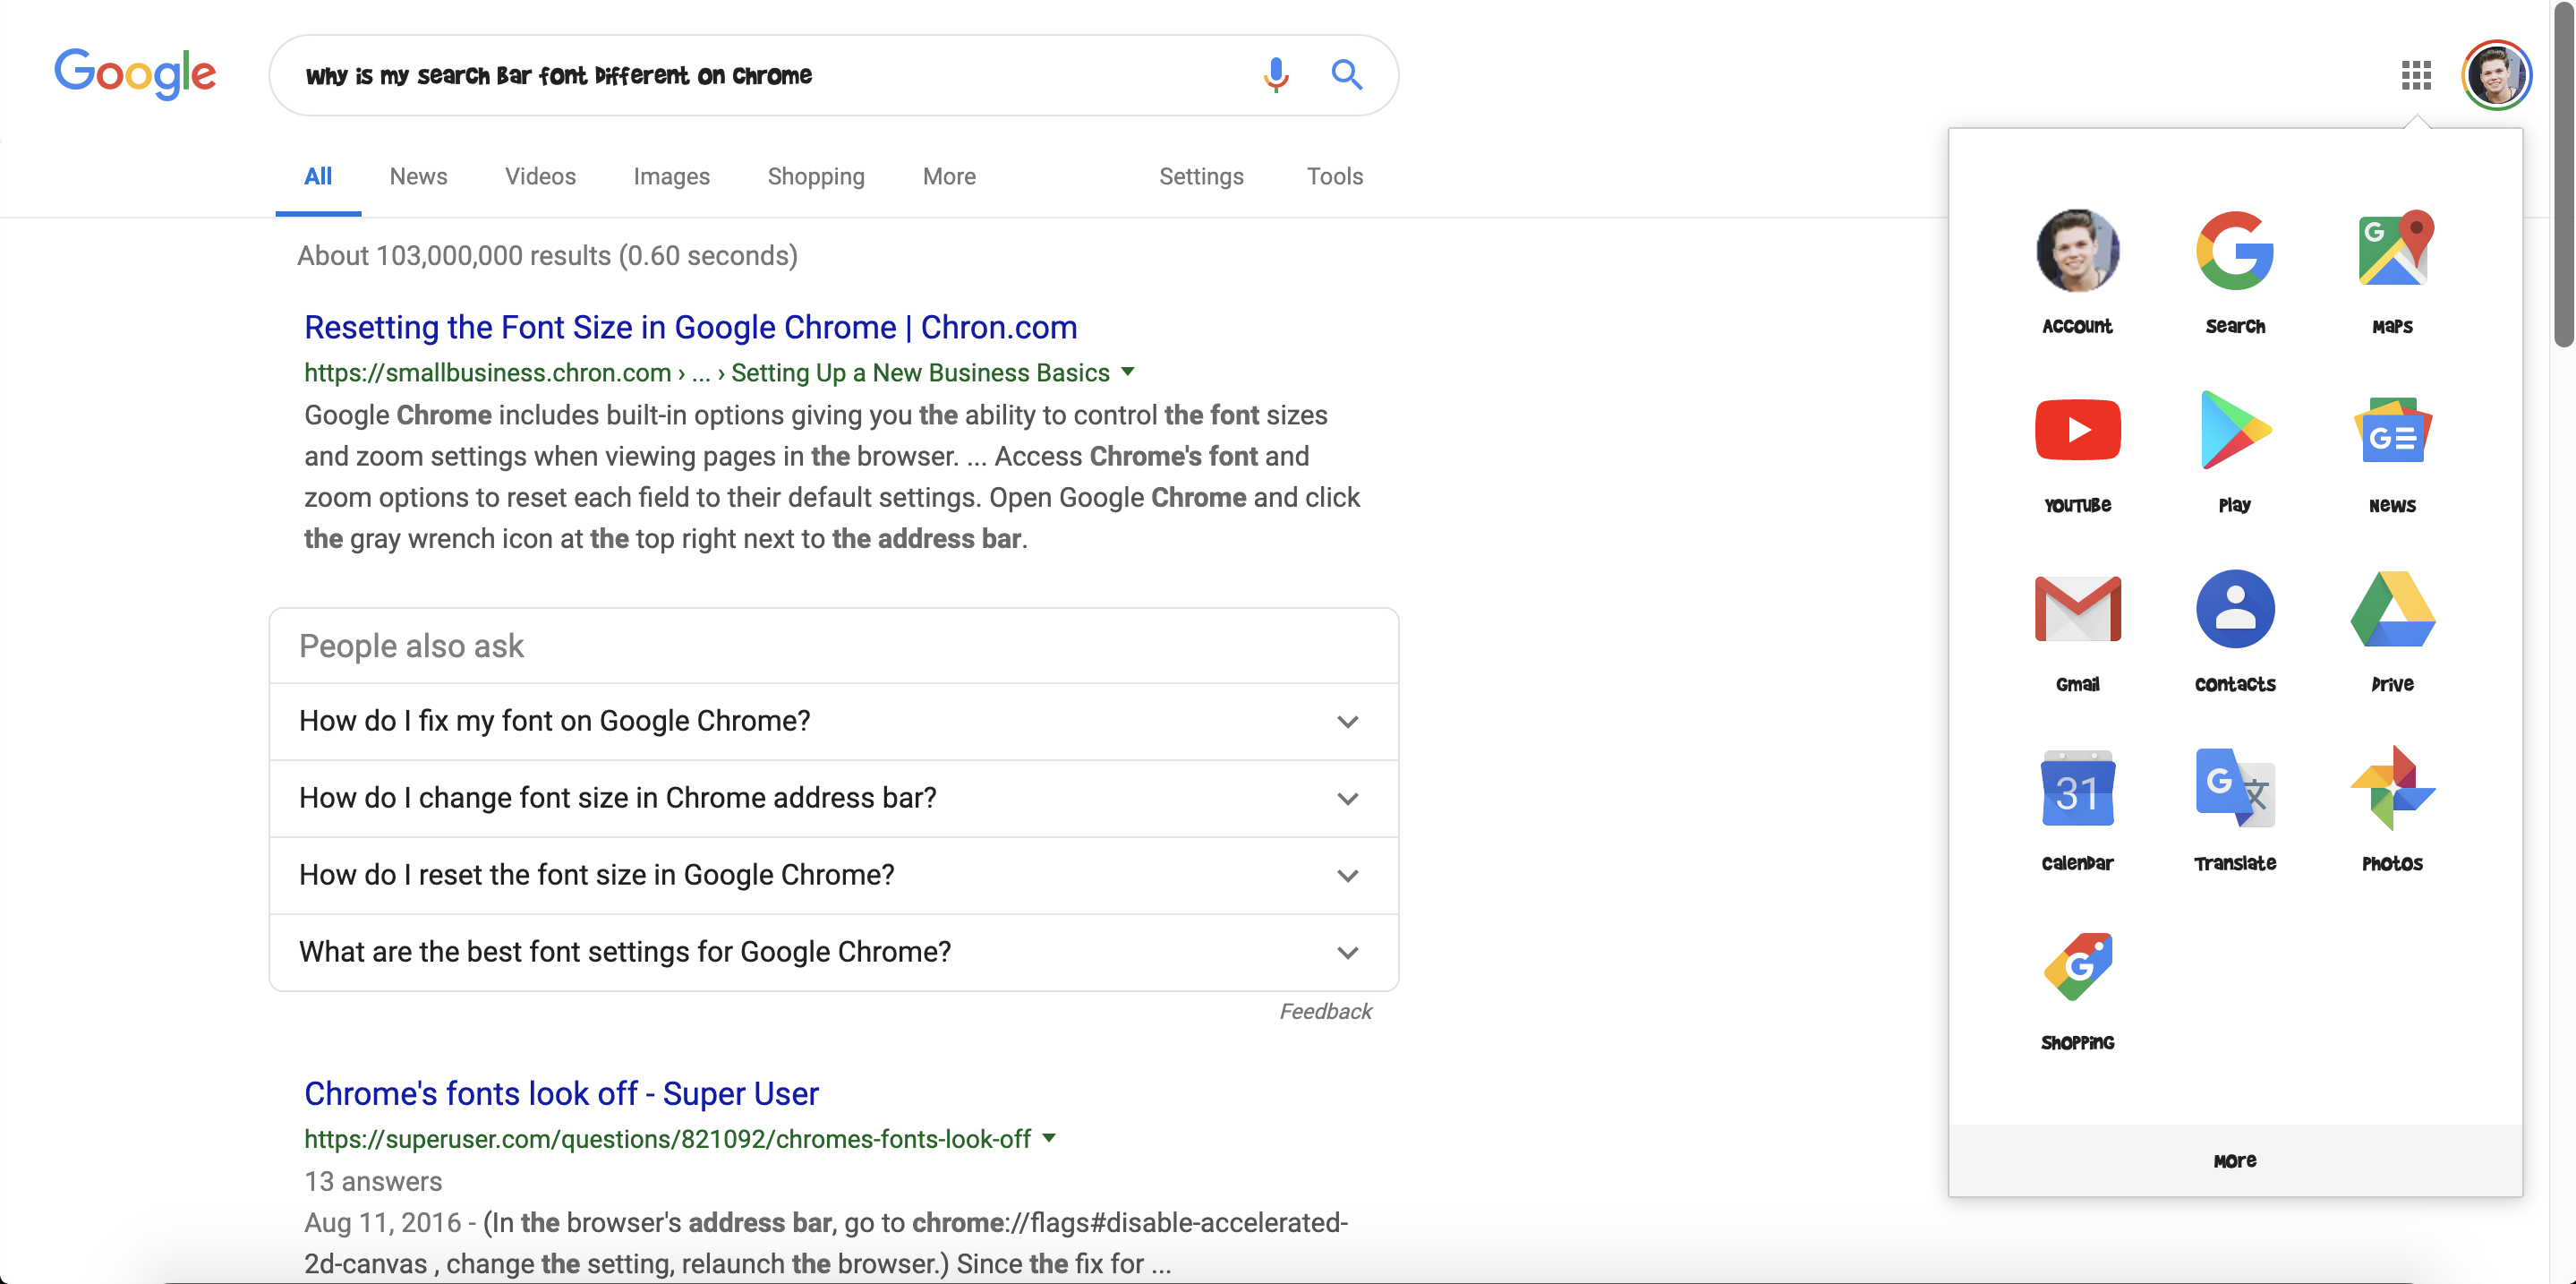This screenshot has width=2576, height=1284.
Task: Select the Videos search tab
Action: point(539,175)
